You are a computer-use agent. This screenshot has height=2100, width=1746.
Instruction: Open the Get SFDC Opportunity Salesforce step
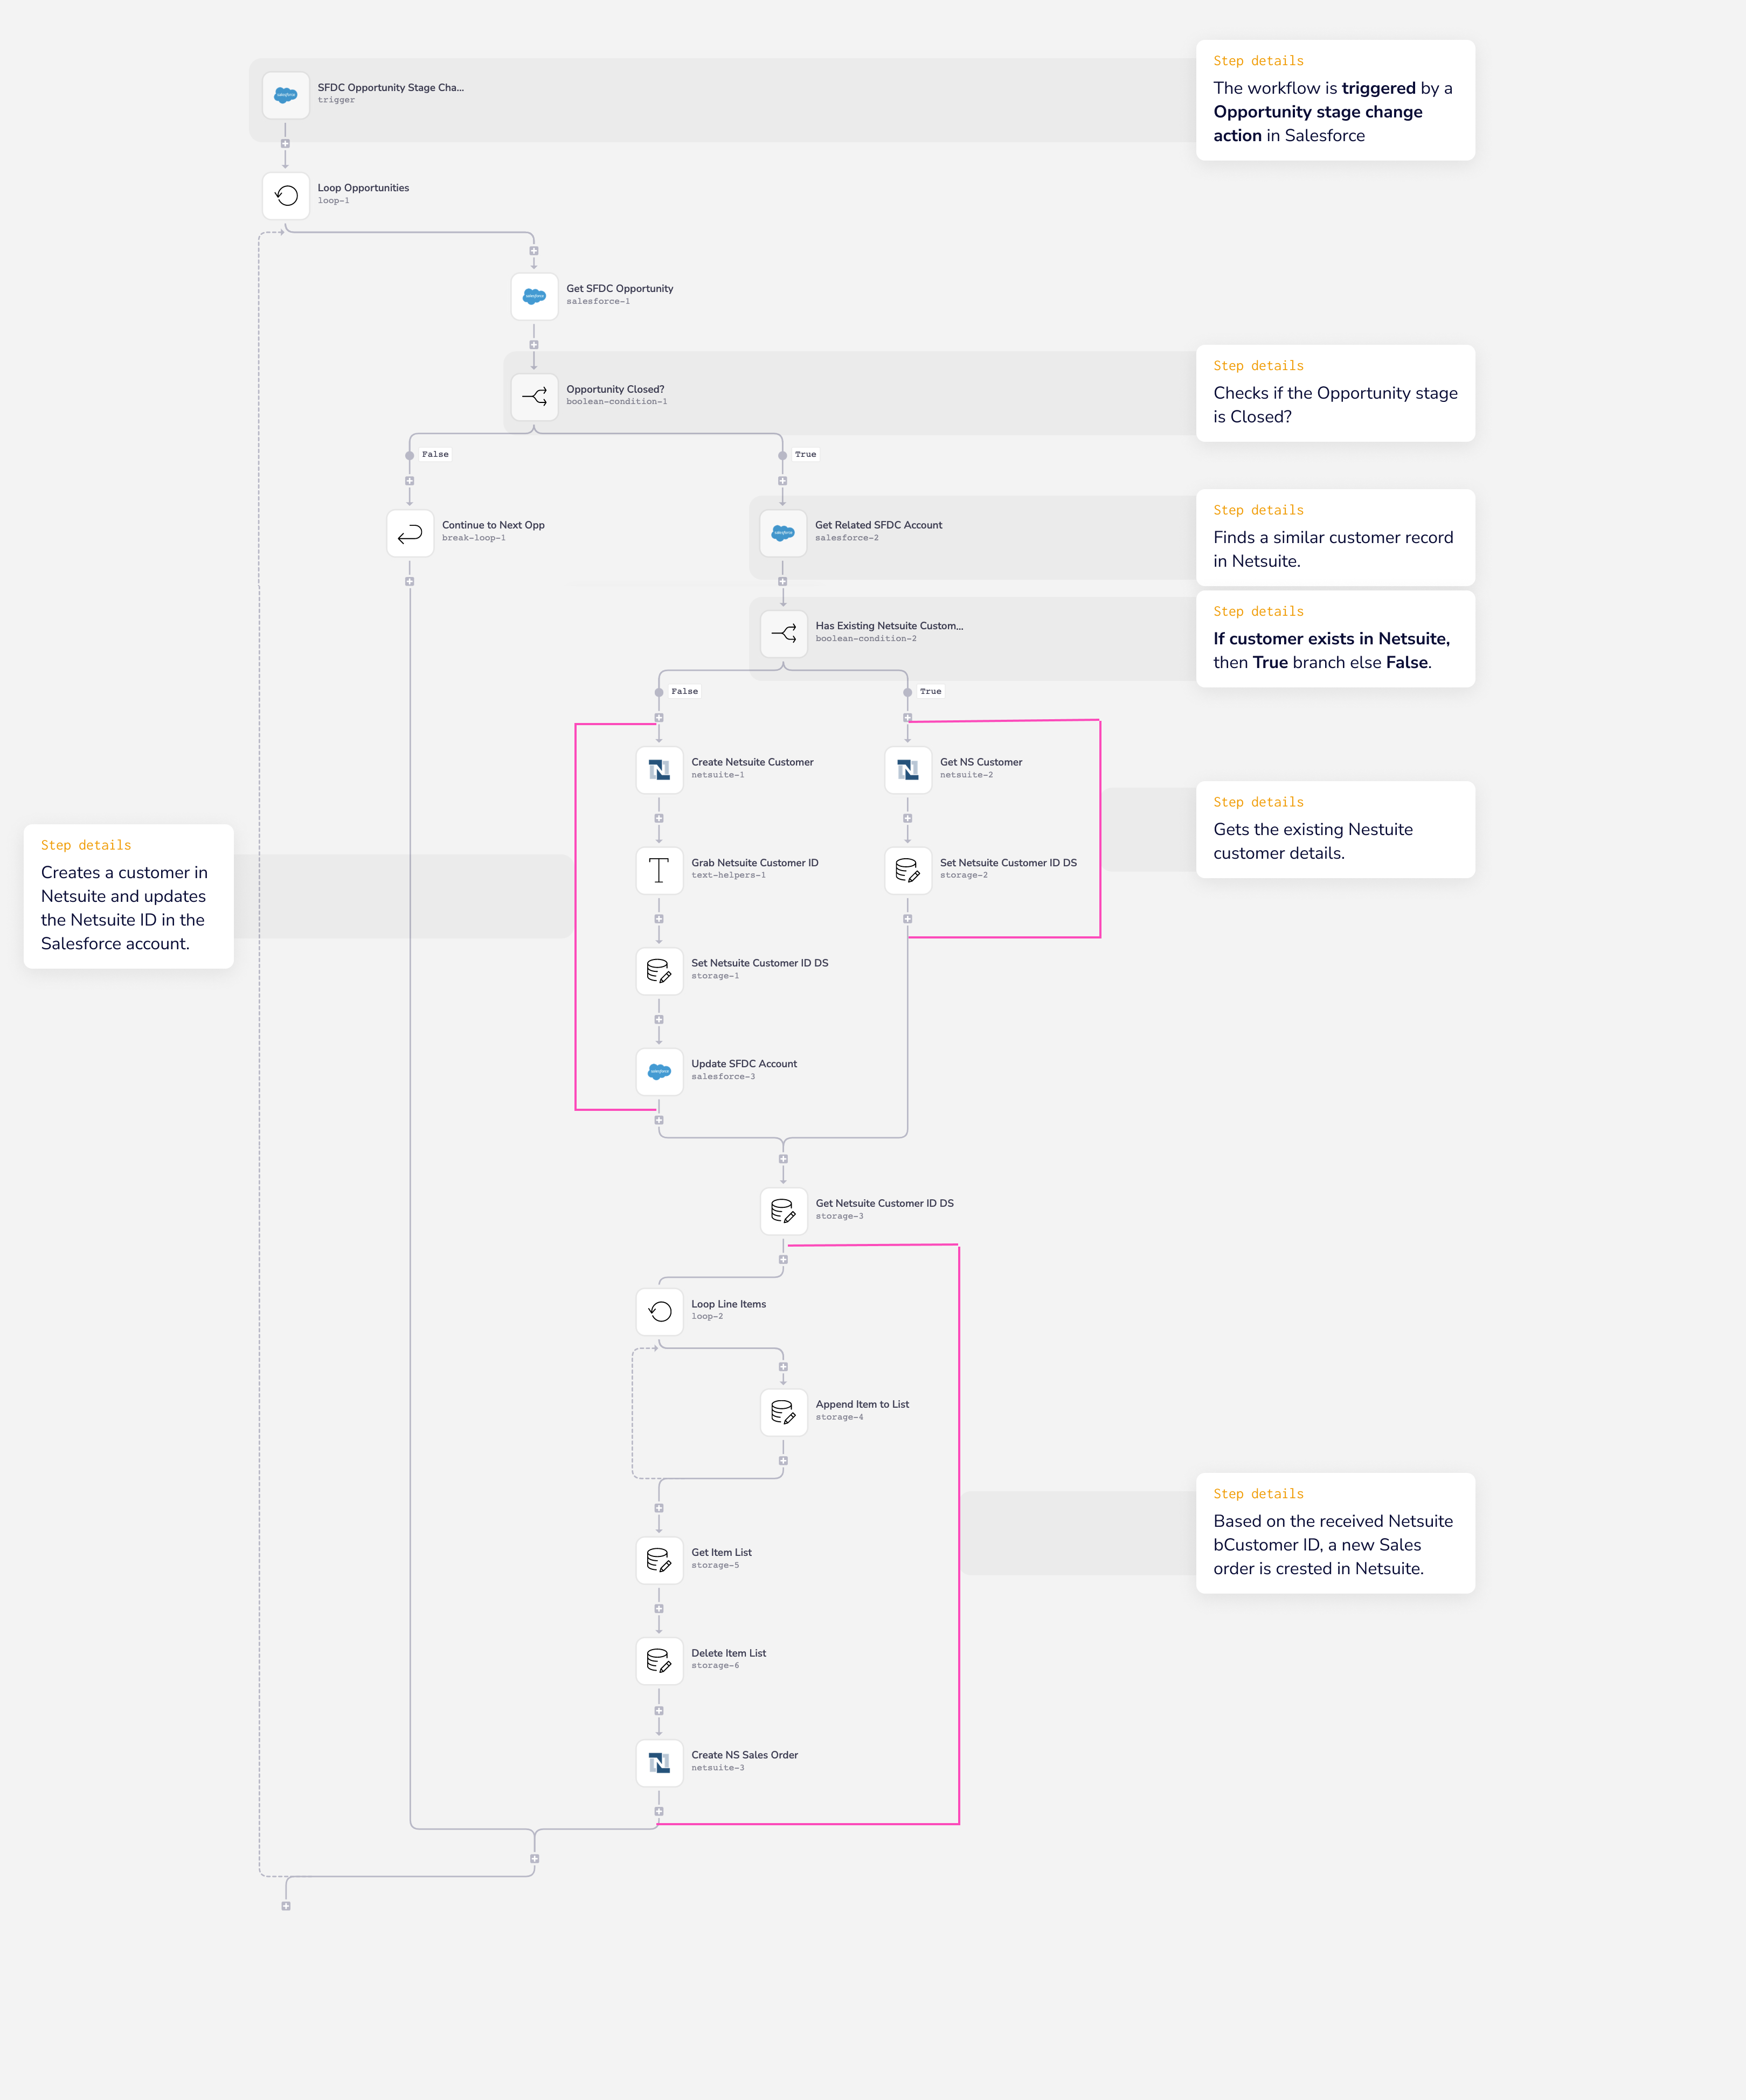tap(534, 296)
